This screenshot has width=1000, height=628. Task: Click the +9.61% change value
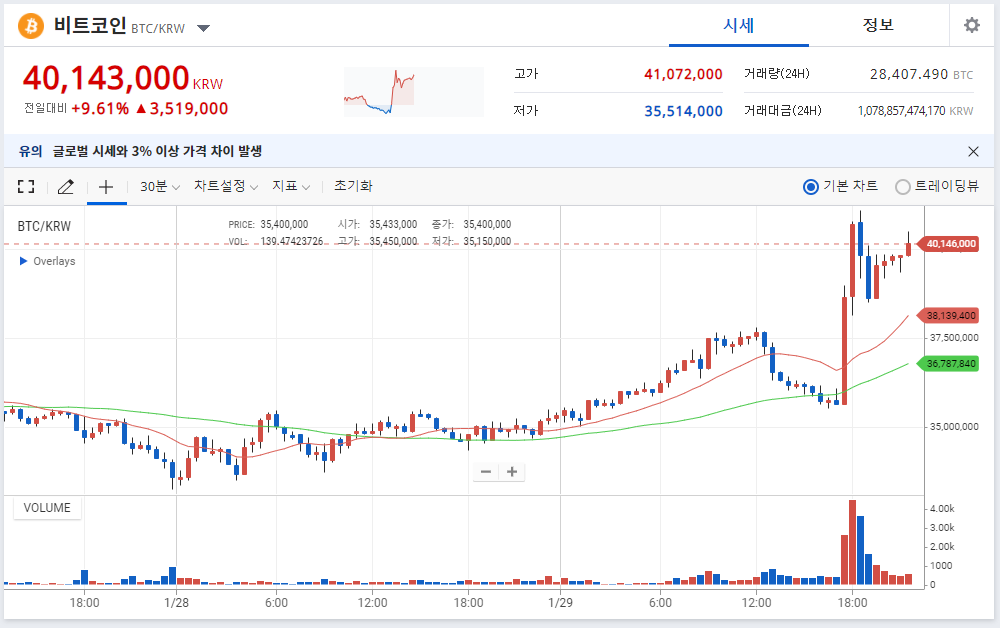[100, 108]
